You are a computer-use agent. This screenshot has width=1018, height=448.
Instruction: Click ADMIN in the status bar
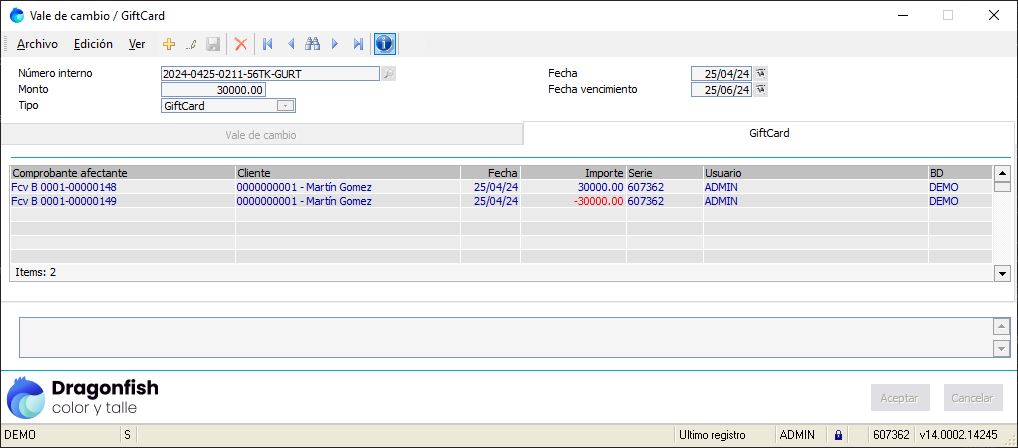coord(797,435)
